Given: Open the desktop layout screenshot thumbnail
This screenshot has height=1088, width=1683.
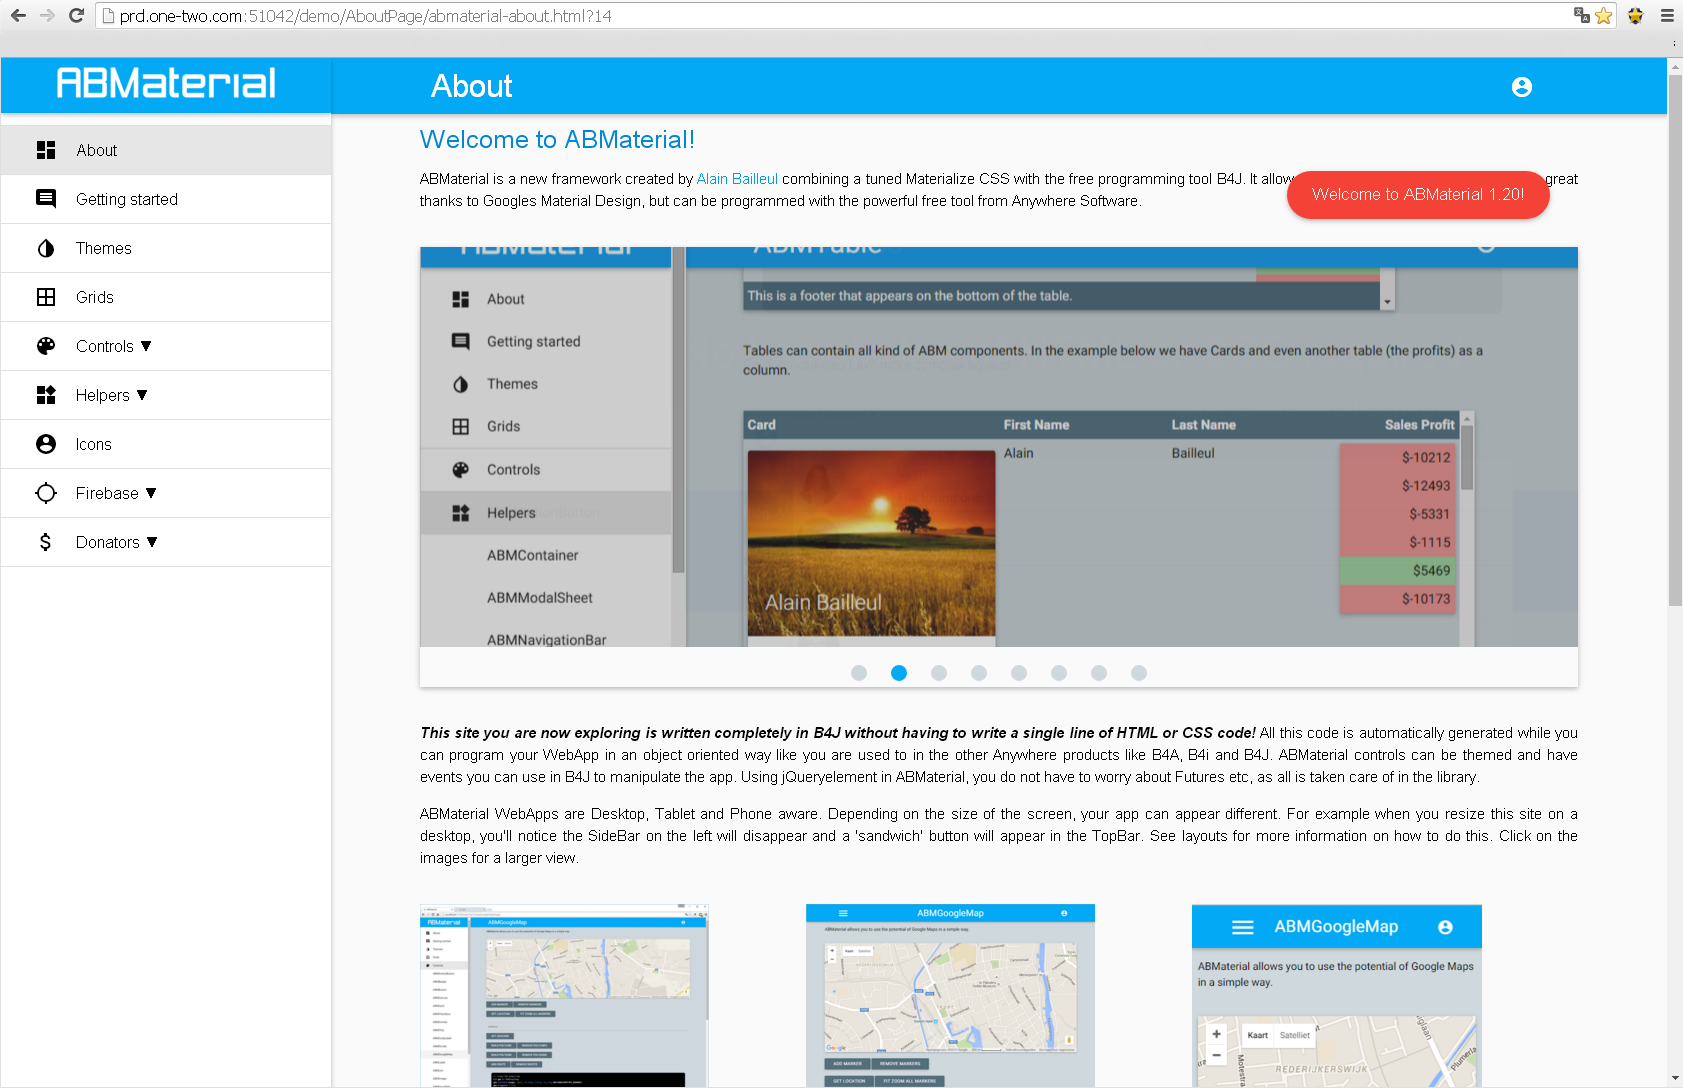Looking at the screenshot, I should [x=564, y=996].
